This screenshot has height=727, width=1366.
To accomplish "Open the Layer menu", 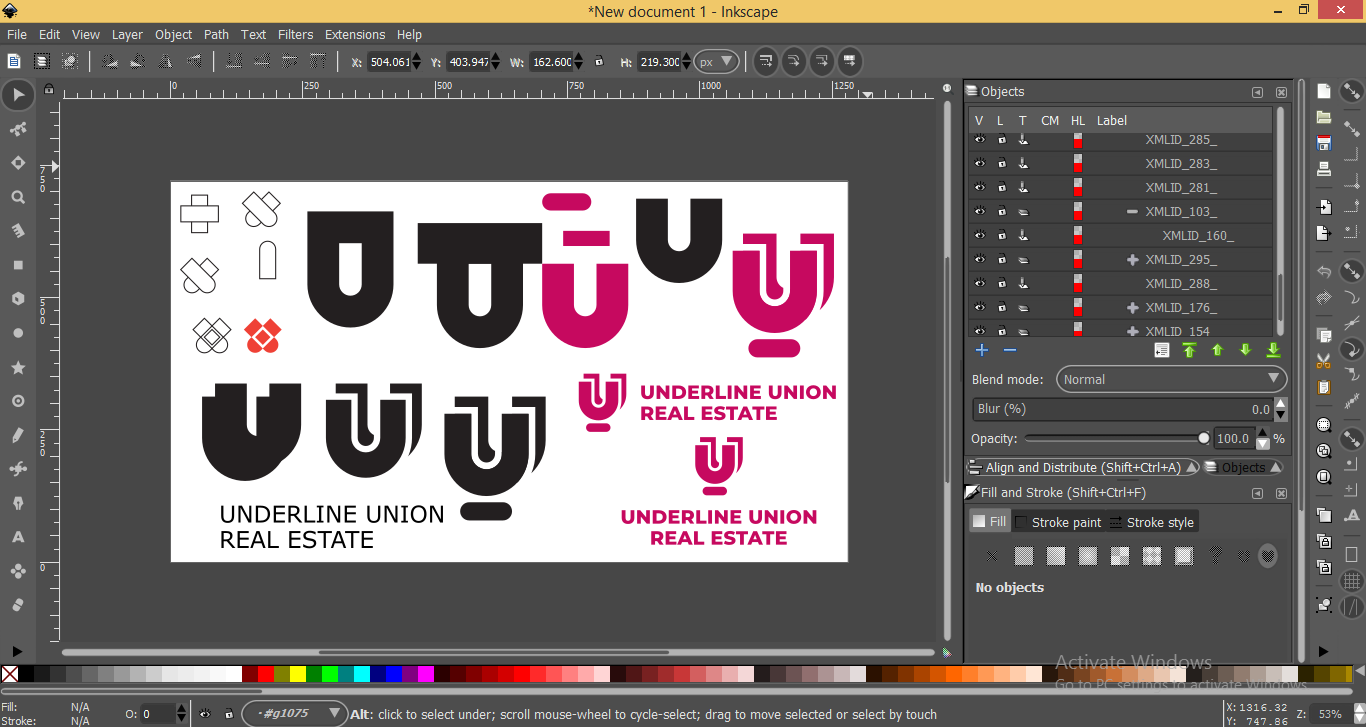I will [127, 34].
